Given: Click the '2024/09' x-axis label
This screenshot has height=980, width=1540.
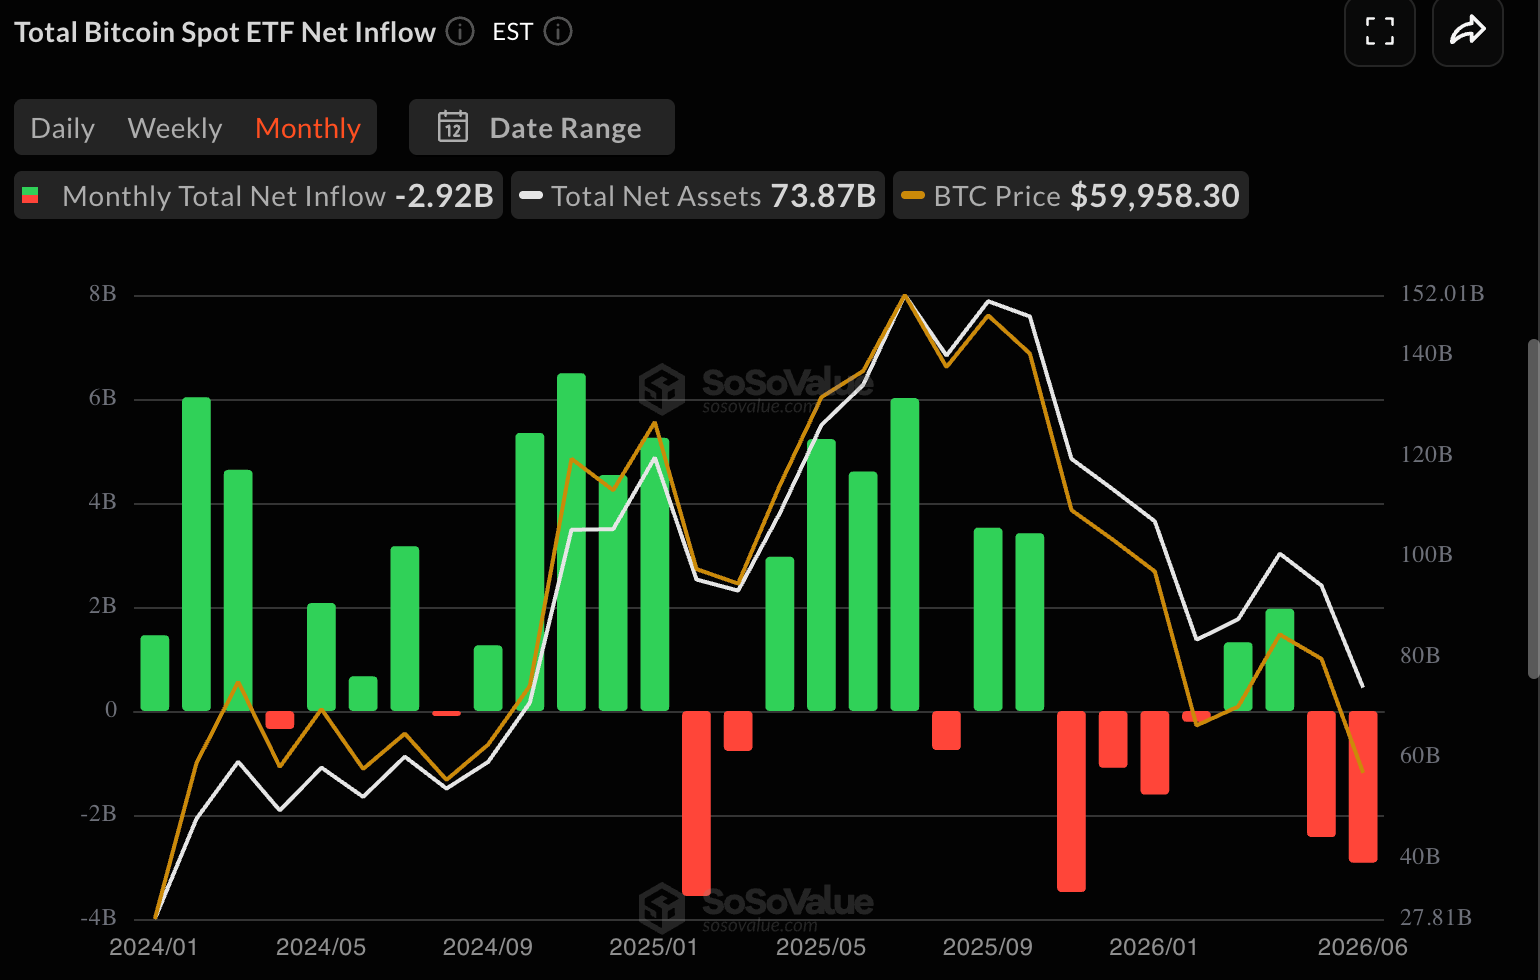Looking at the screenshot, I should point(487,947).
